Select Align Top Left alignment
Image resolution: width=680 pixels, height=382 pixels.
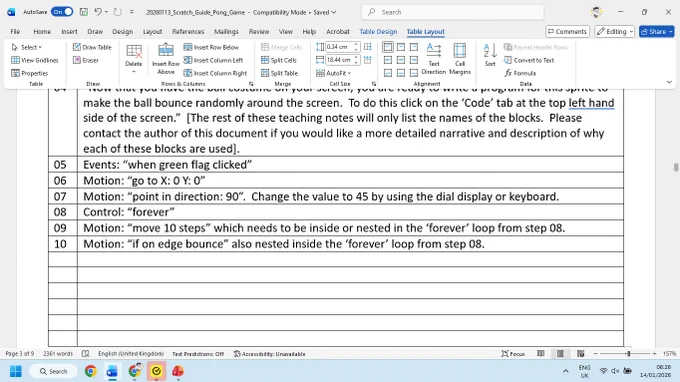pos(388,47)
